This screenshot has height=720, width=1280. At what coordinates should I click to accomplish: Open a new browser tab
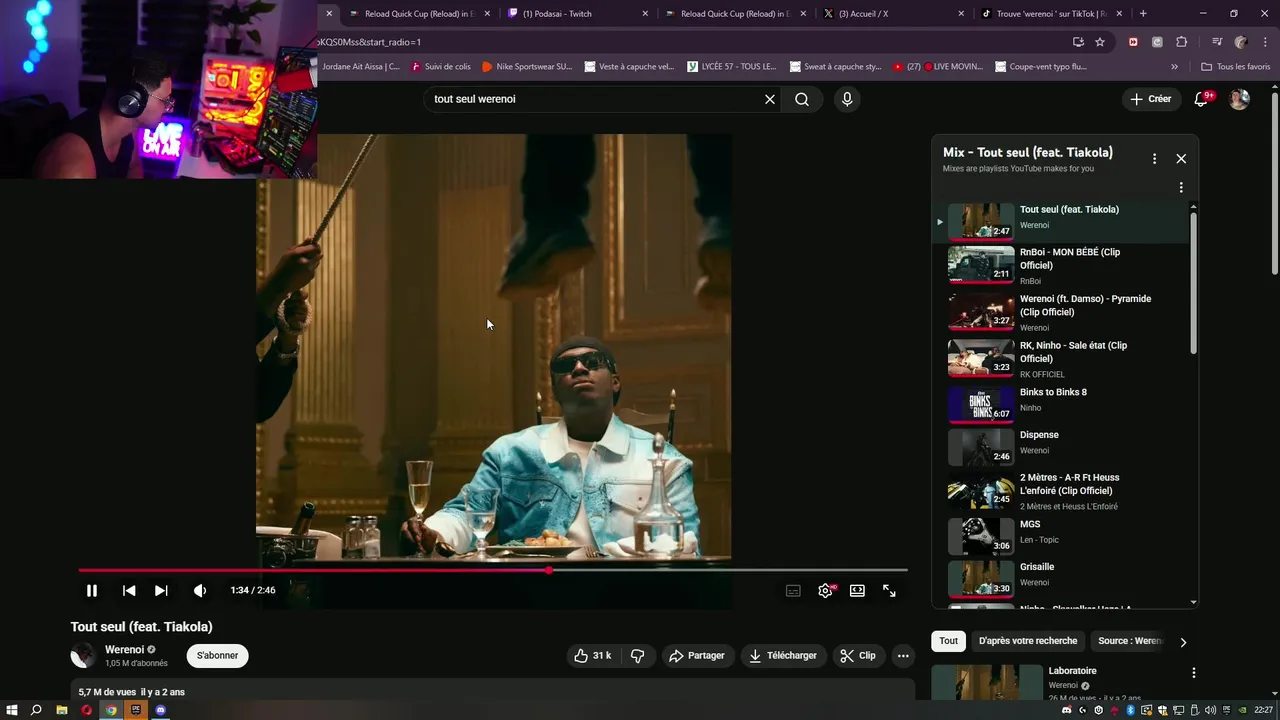1143,14
